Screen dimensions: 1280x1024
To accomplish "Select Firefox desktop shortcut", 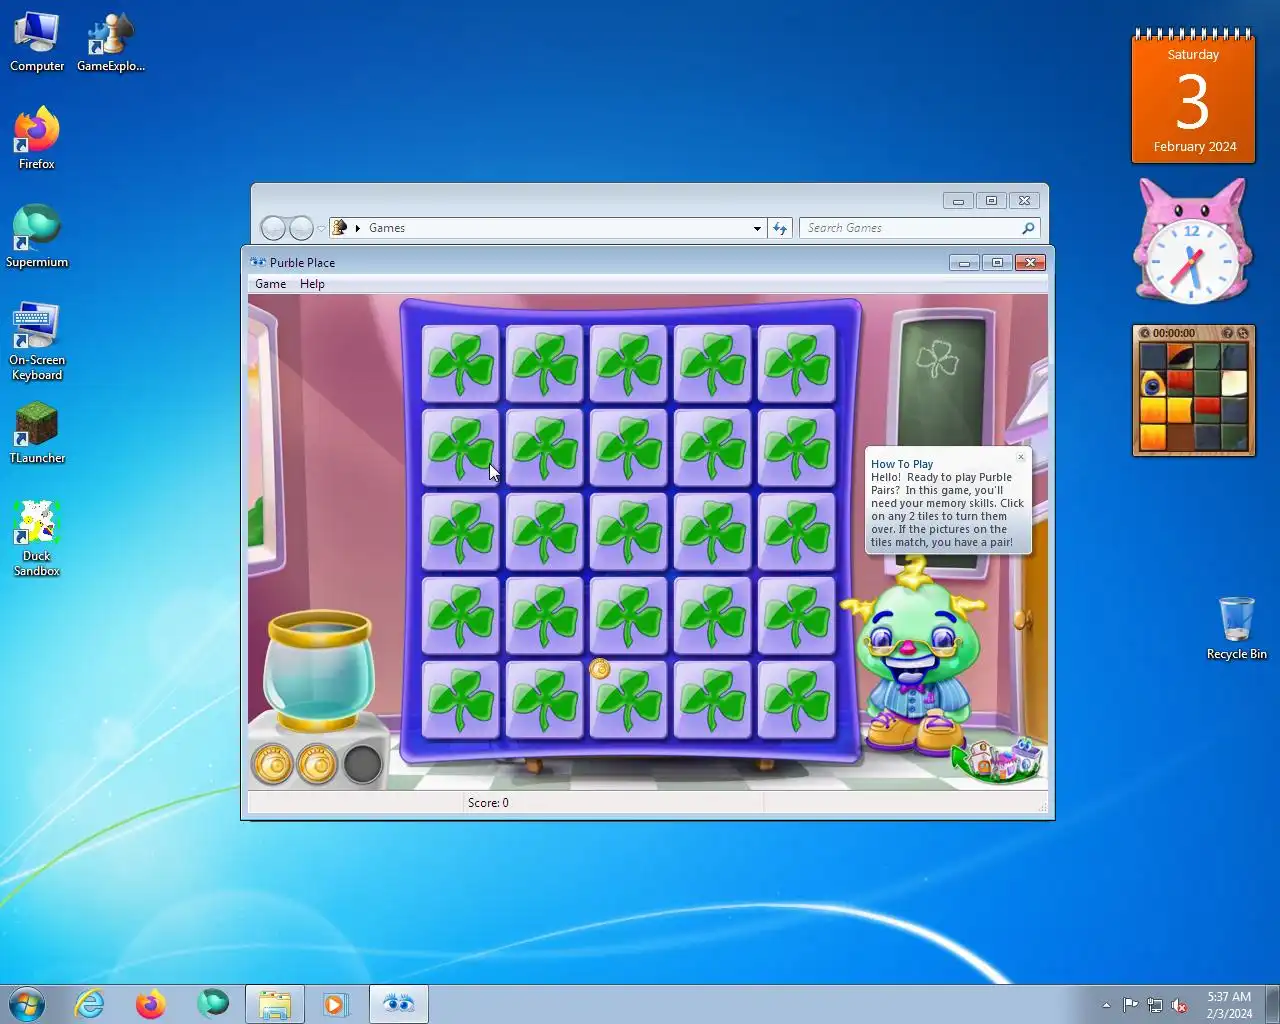I will [37, 138].
